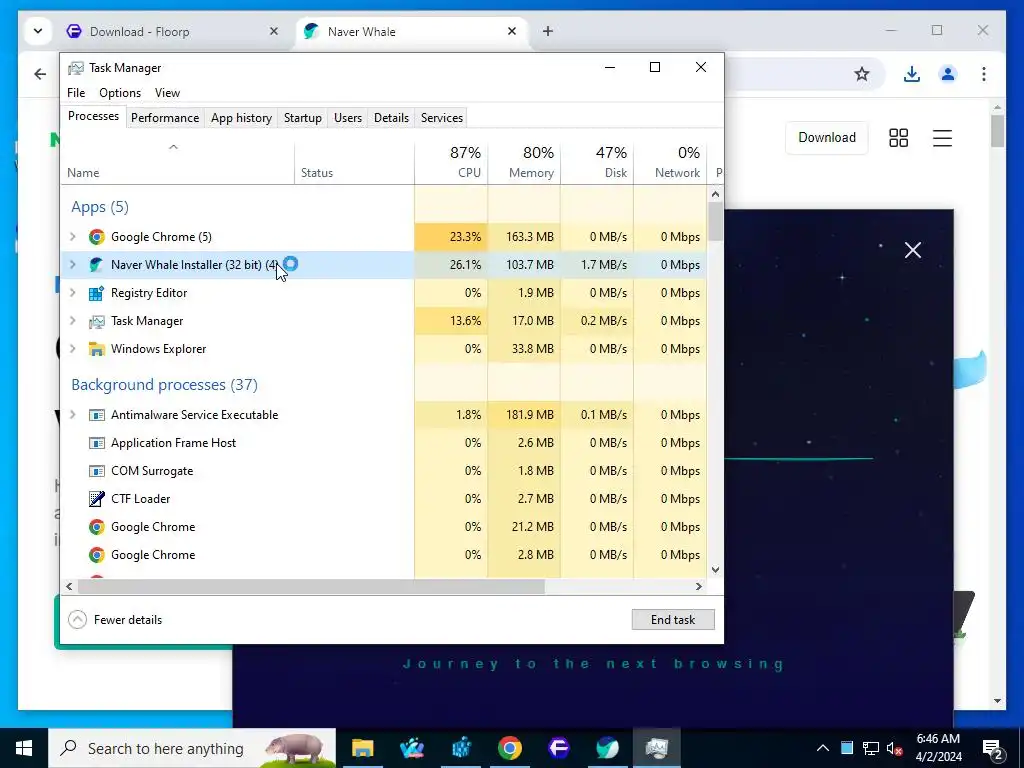The height and width of the screenshot is (768, 1024).
Task: Expand Naver Whale Installer process group
Action: coord(73,265)
